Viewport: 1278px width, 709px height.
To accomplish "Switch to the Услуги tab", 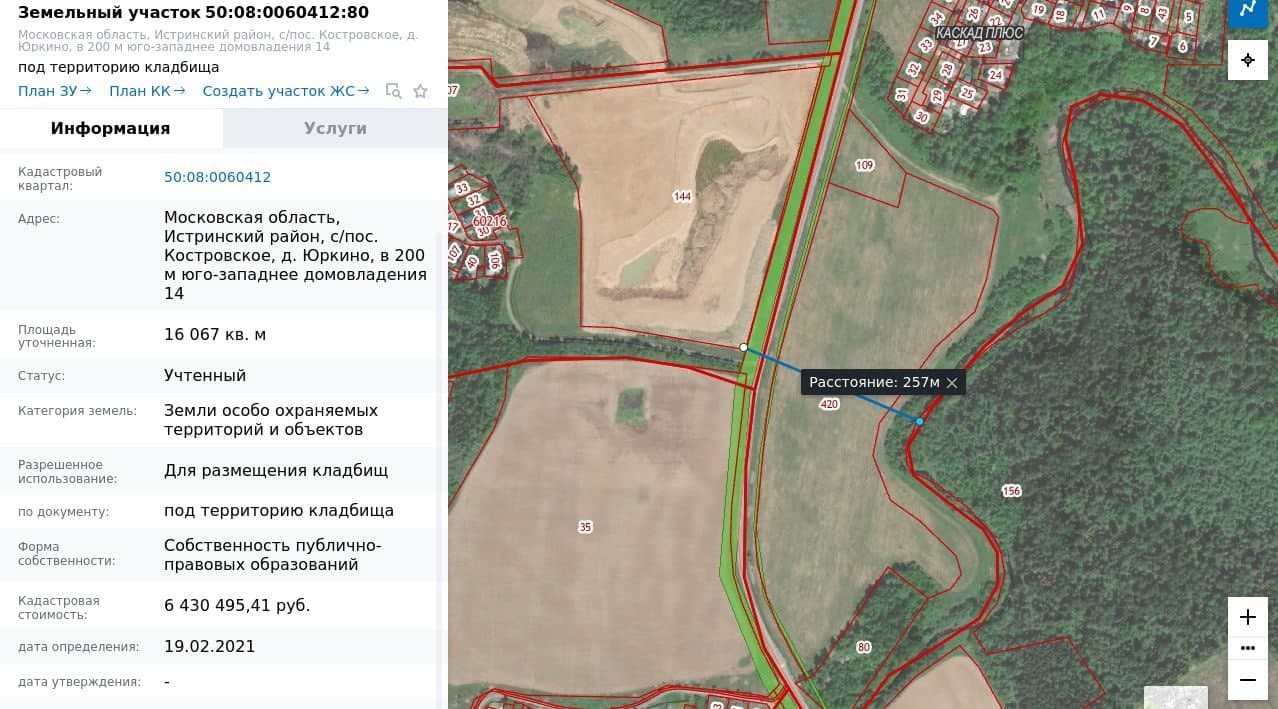I will pyautogui.click(x=335, y=128).
